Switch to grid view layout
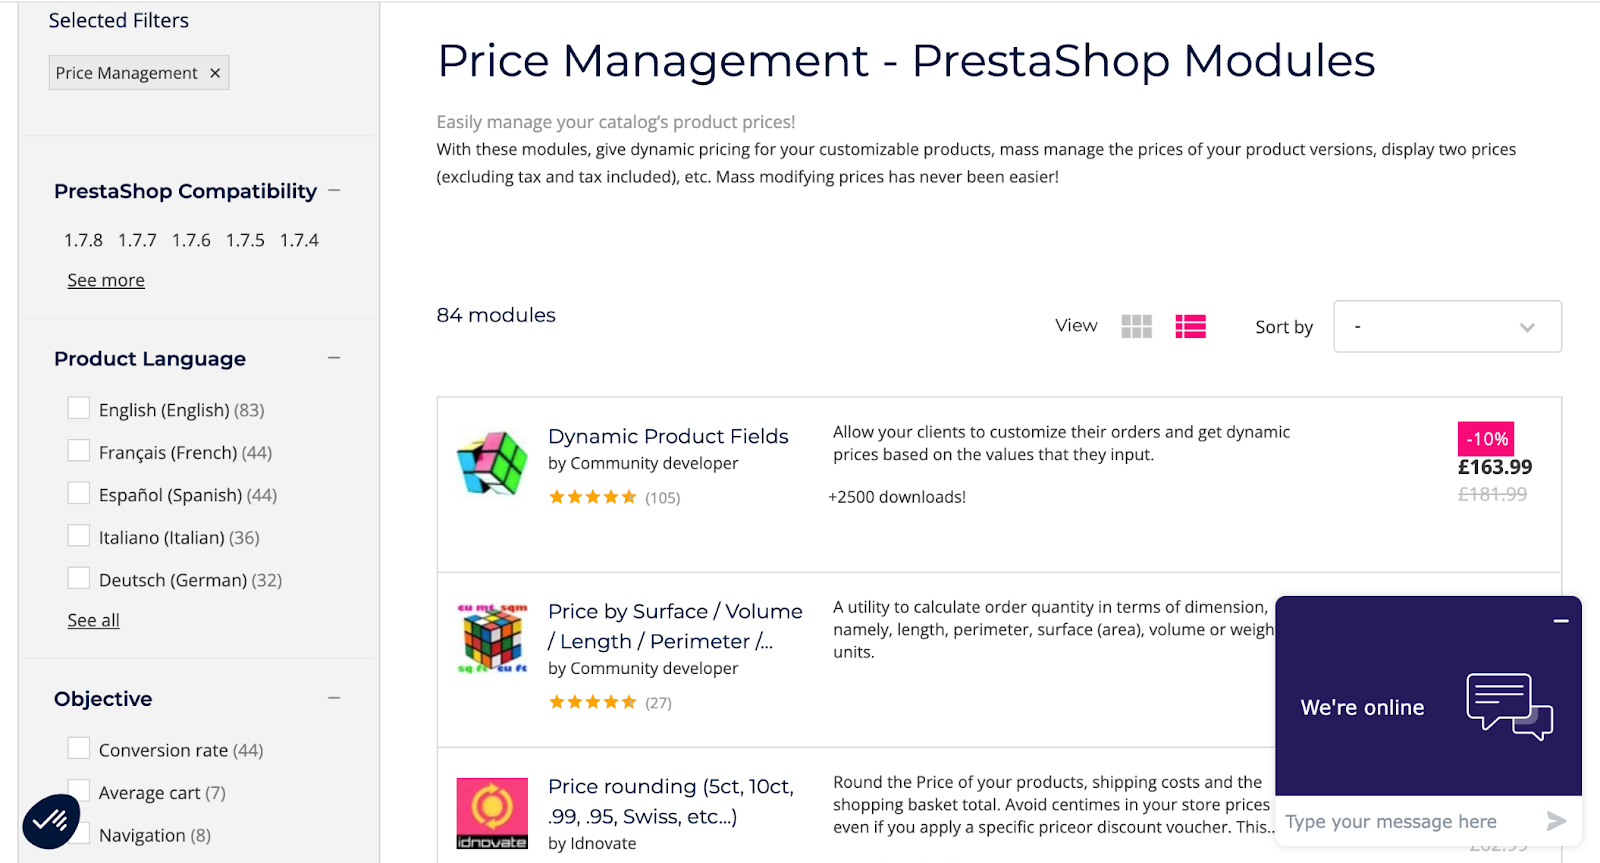The width and height of the screenshot is (1600, 863). click(1136, 326)
